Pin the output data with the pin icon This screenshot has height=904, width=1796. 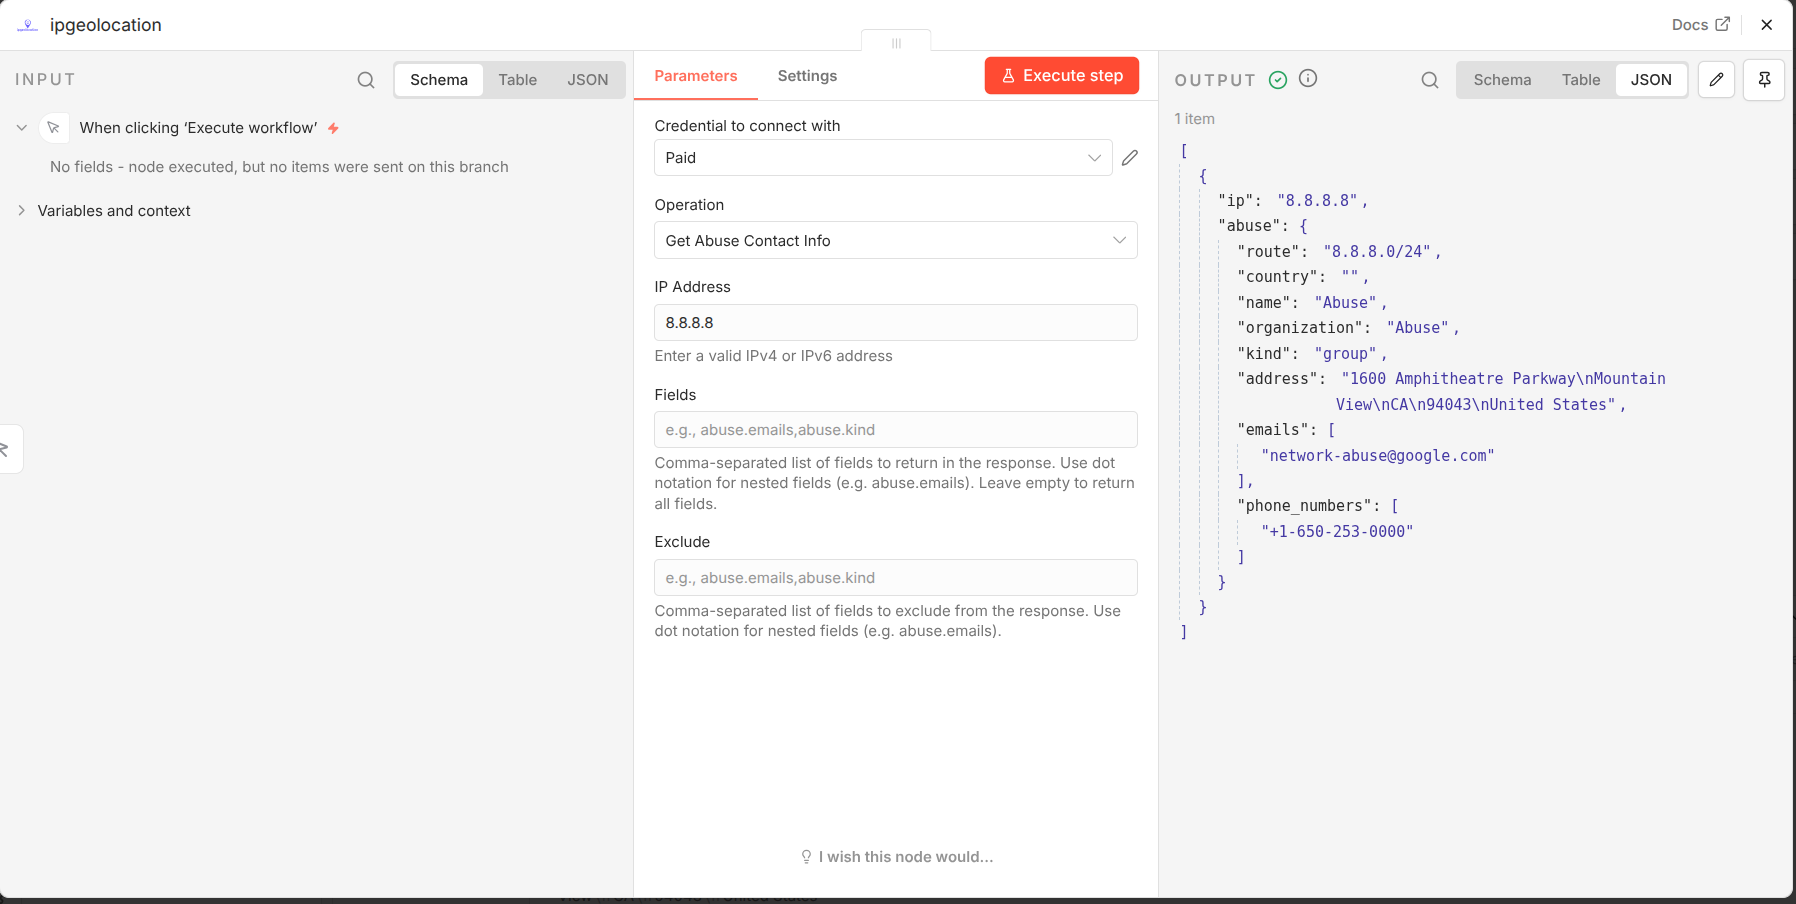[x=1764, y=80]
